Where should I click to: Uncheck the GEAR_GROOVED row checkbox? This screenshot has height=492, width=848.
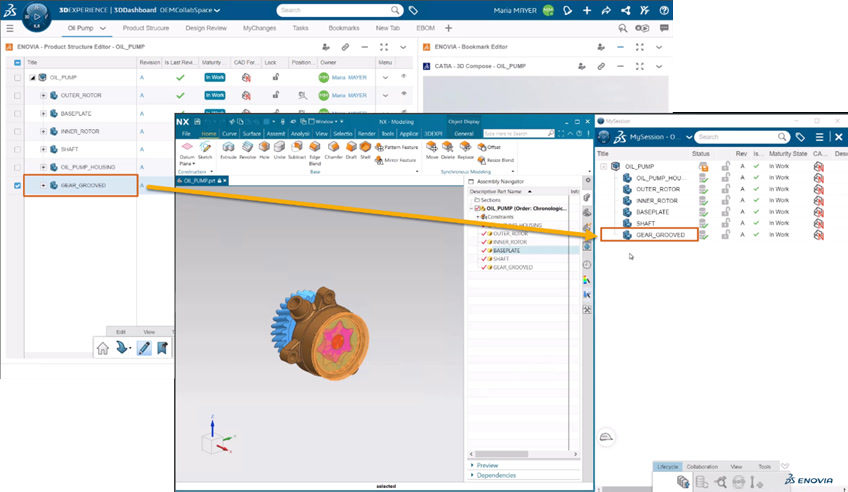pyautogui.click(x=17, y=185)
